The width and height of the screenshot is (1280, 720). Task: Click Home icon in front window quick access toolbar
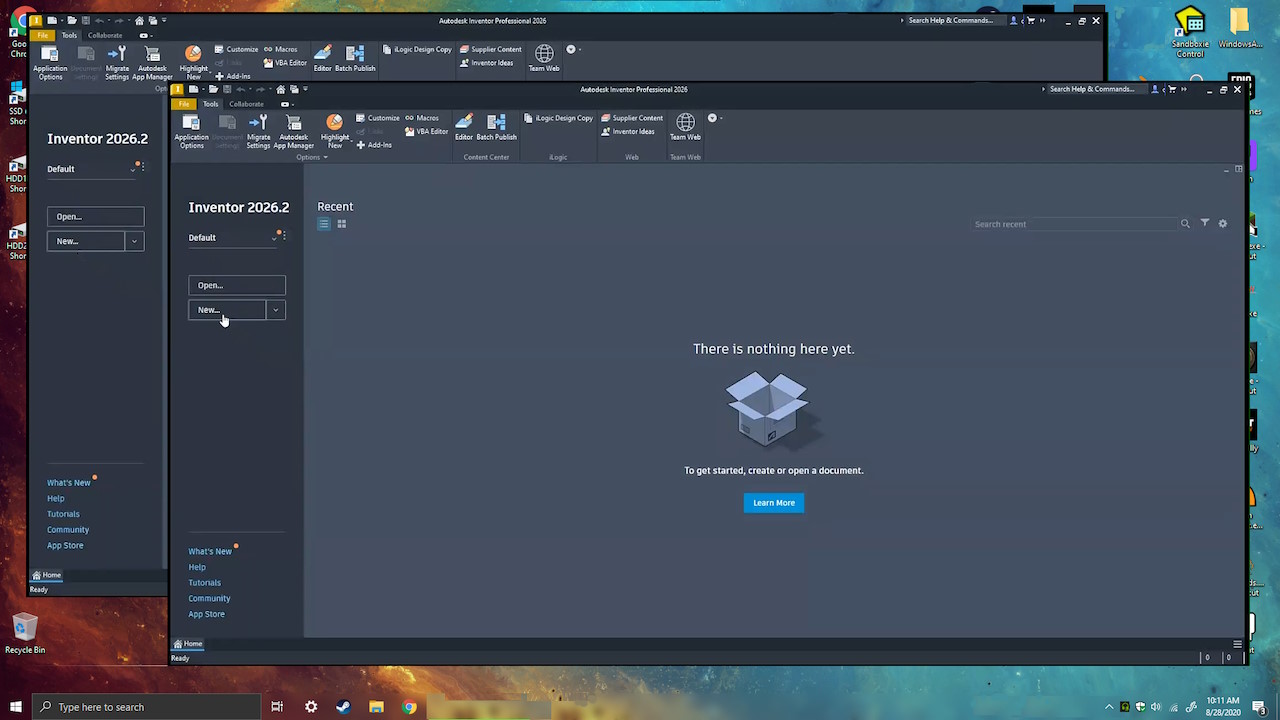280,89
